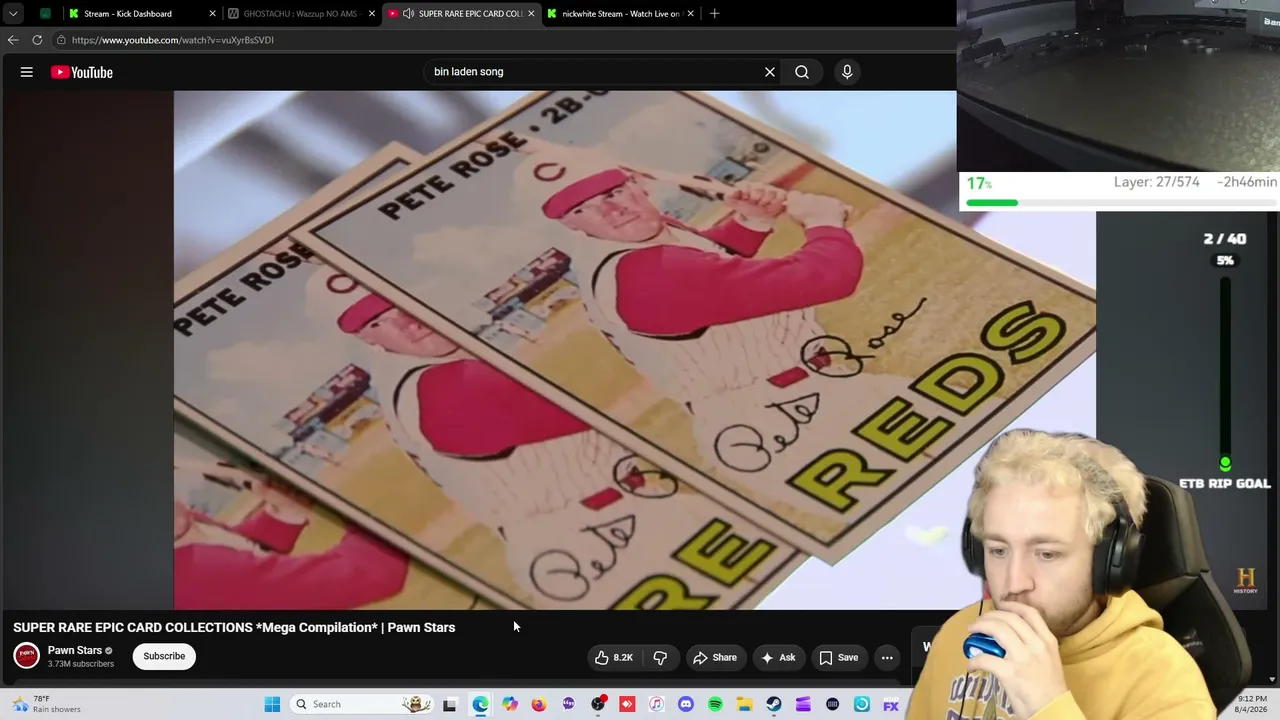Close the SUPER RARE EPIC CARD tab
This screenshot has width=1280, height=720.
point(531,14)
